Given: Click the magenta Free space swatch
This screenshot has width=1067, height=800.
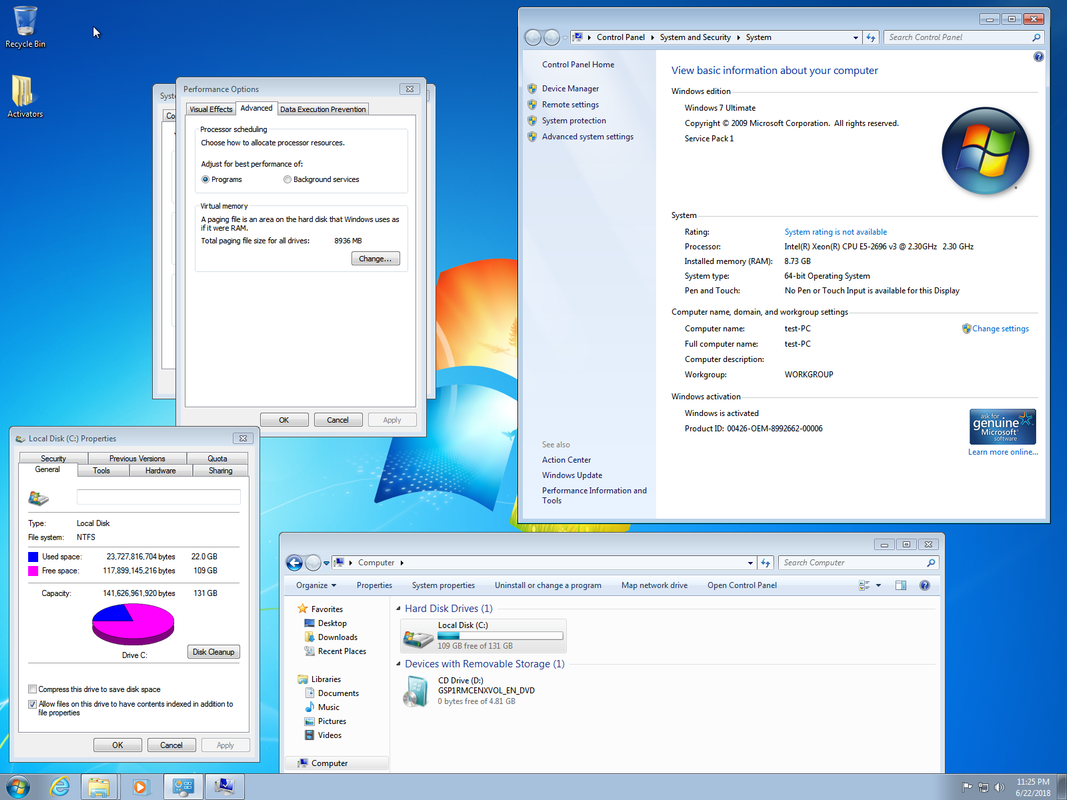Looking at the screenshot, I should (33, 571).
